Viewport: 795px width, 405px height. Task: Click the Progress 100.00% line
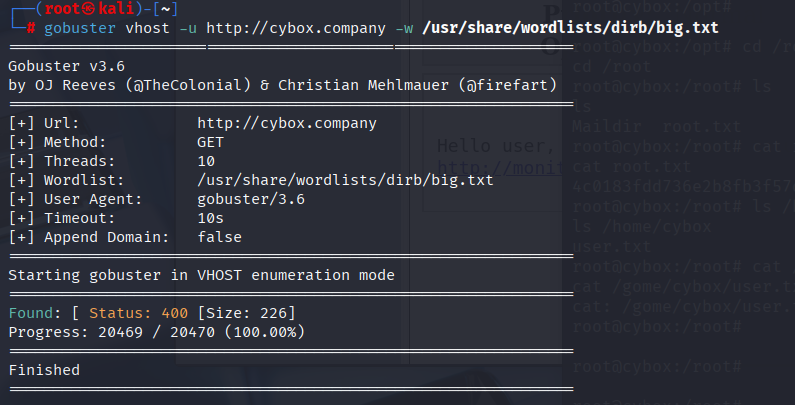(157, 332)
